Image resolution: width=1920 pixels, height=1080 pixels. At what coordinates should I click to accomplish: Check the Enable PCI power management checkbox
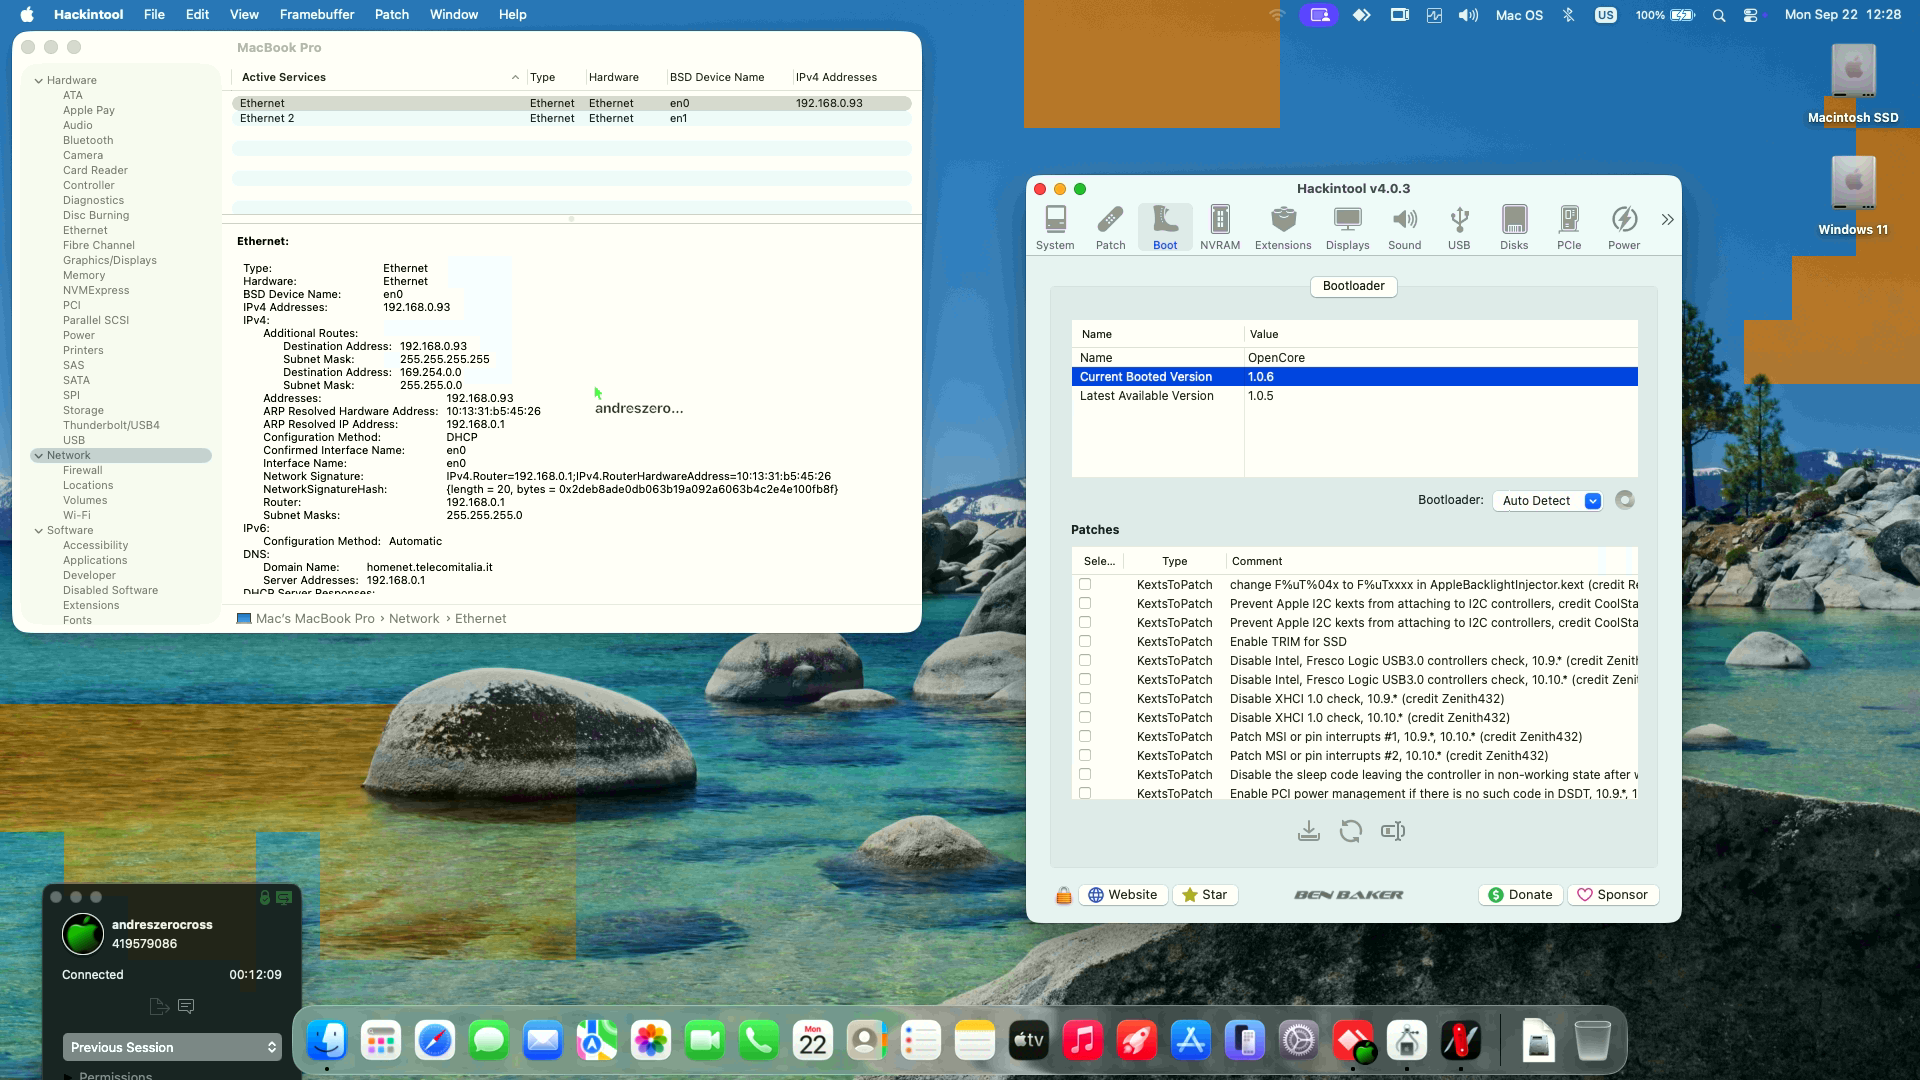click(x=1085, y=793)
